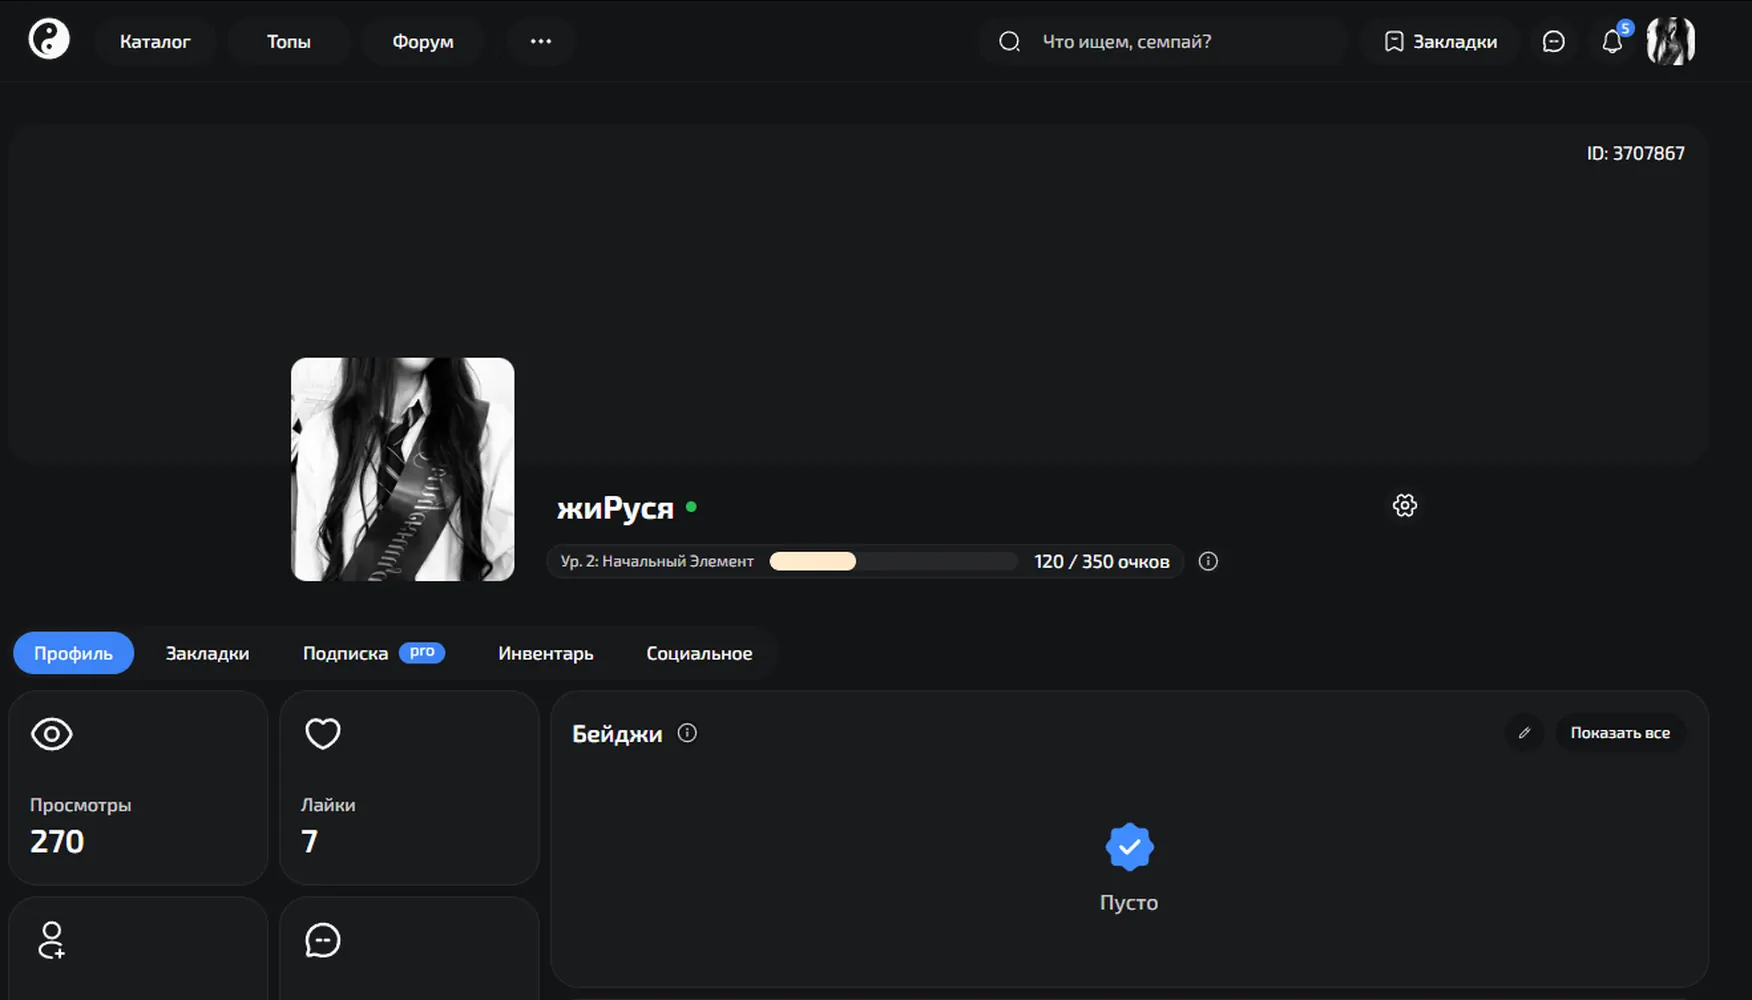Click the Бейджи info icon
The width and height of the screenshot is (1752, 1000).
(687, 733)
